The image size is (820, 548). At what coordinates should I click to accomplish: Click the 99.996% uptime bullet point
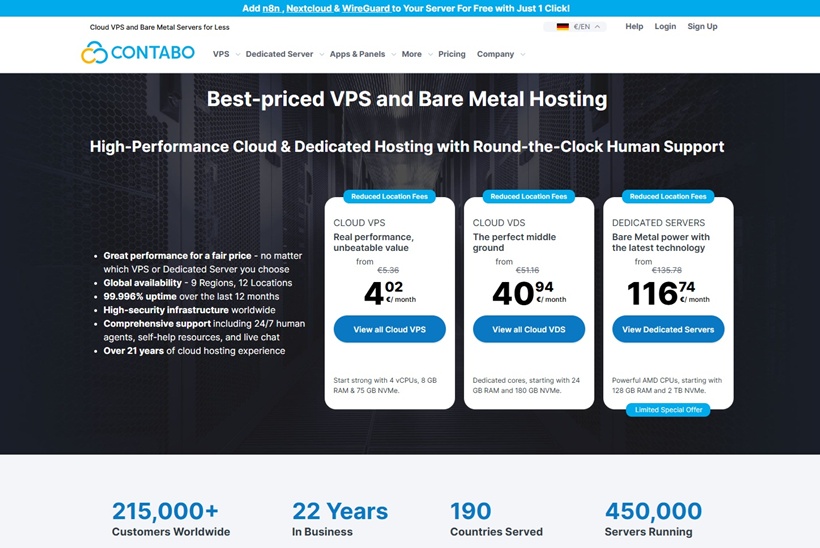191,296
